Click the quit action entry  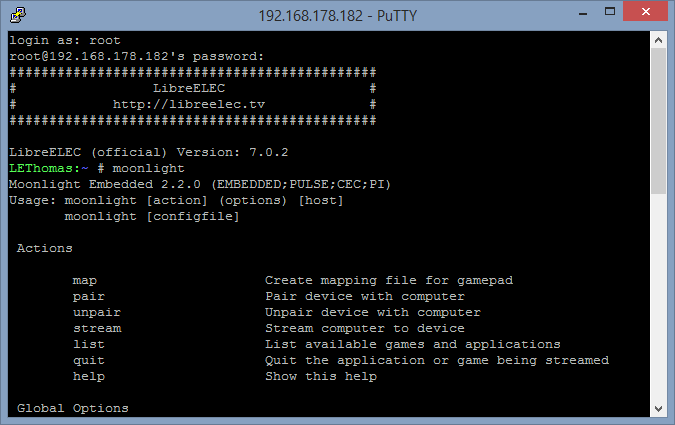tap(89, 361)
